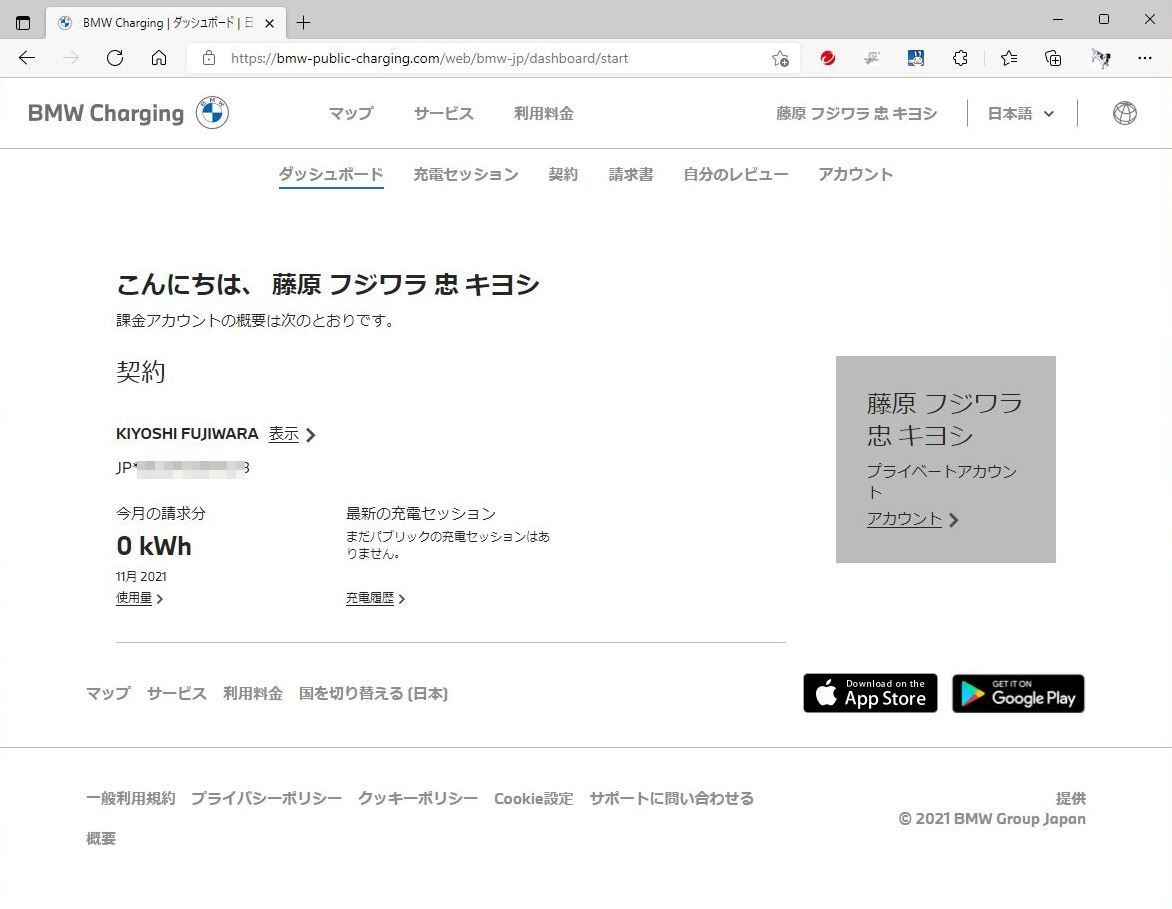Image resolution: width=1172 pixels, height=909 pixels.
Task: Minimize the browser window
Action: coord(1058,19)
